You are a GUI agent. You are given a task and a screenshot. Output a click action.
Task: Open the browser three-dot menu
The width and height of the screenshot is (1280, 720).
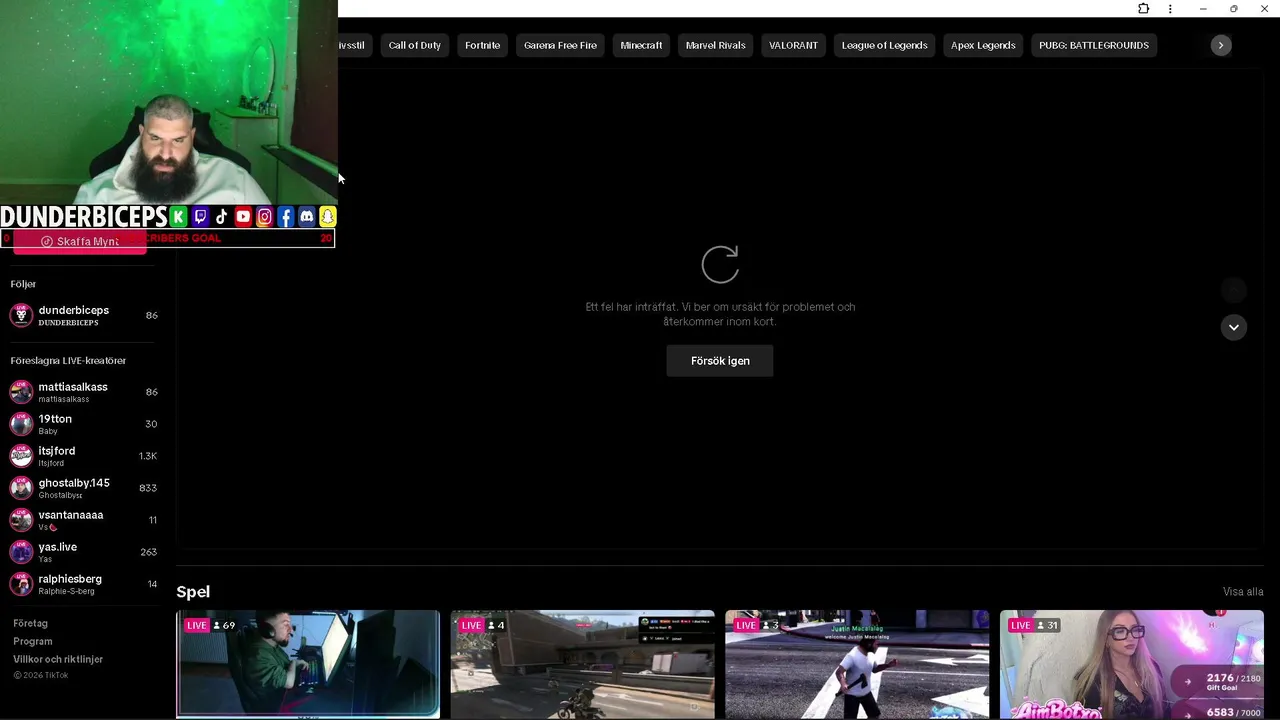click(1170, 9)
